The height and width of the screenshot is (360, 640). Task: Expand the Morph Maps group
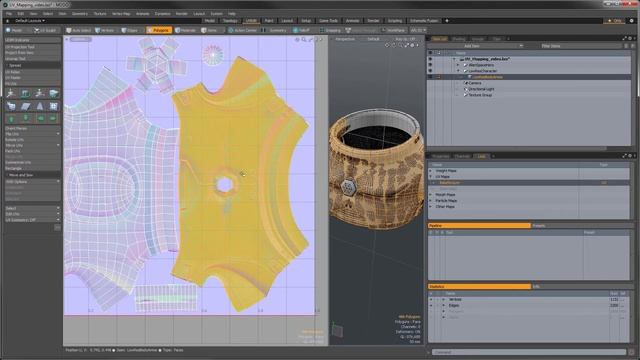[431, 195]
